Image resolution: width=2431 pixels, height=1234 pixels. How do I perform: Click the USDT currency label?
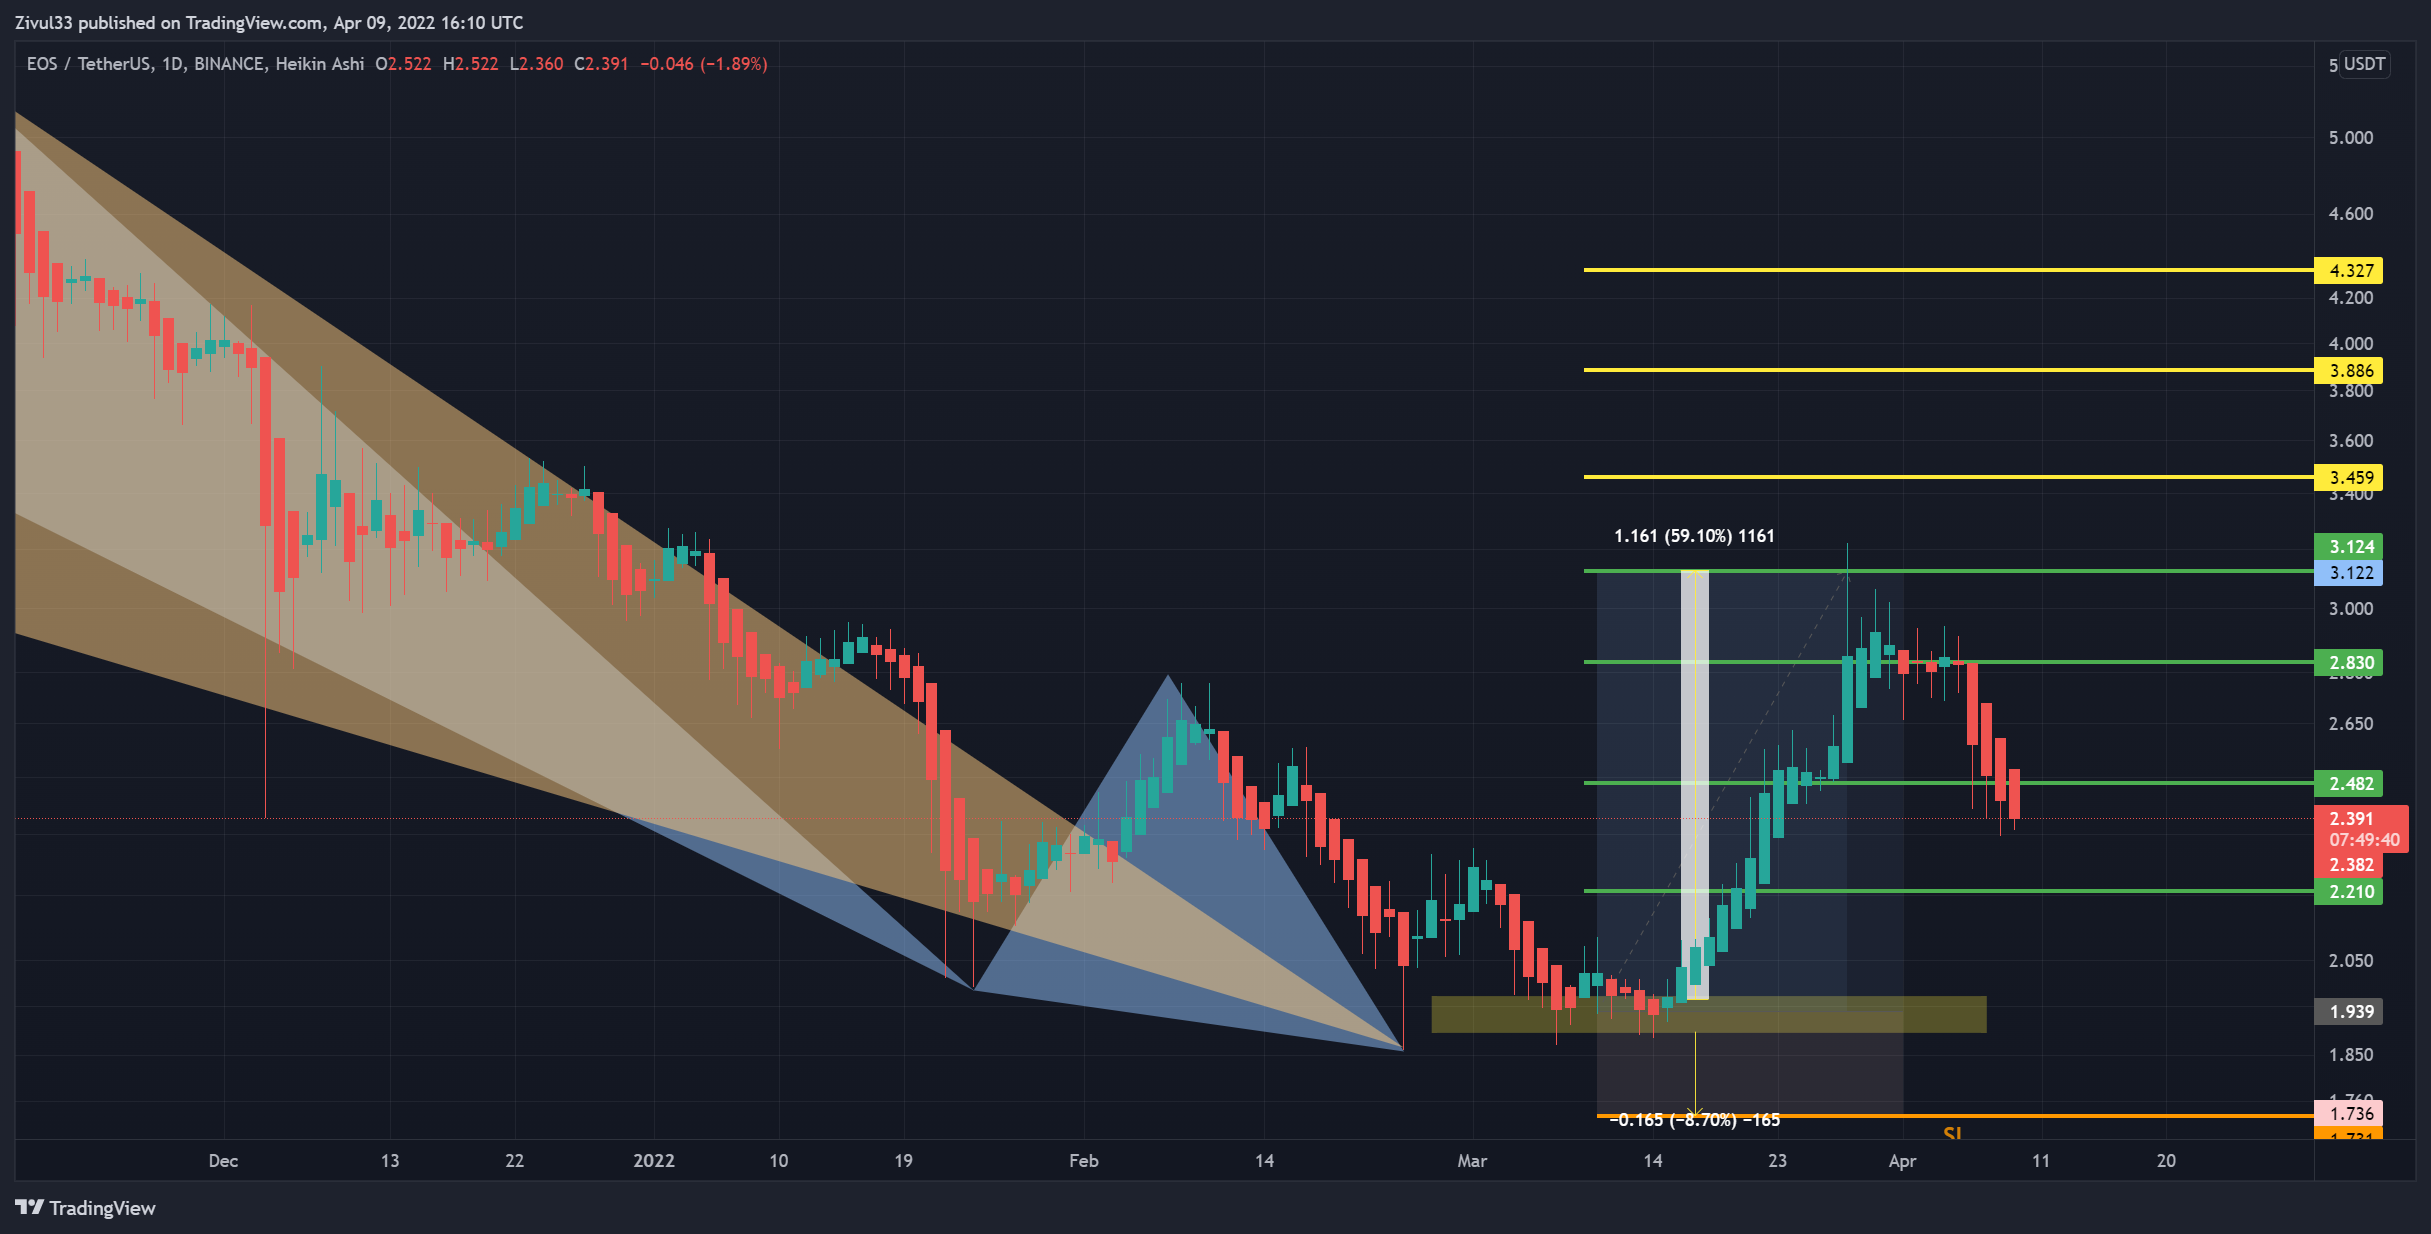coord(2364,64)
